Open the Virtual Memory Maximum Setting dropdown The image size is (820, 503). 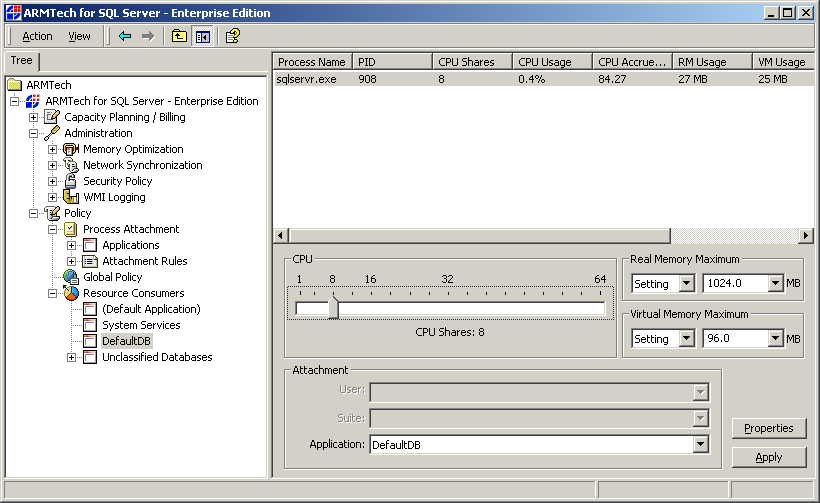(686, 339)
